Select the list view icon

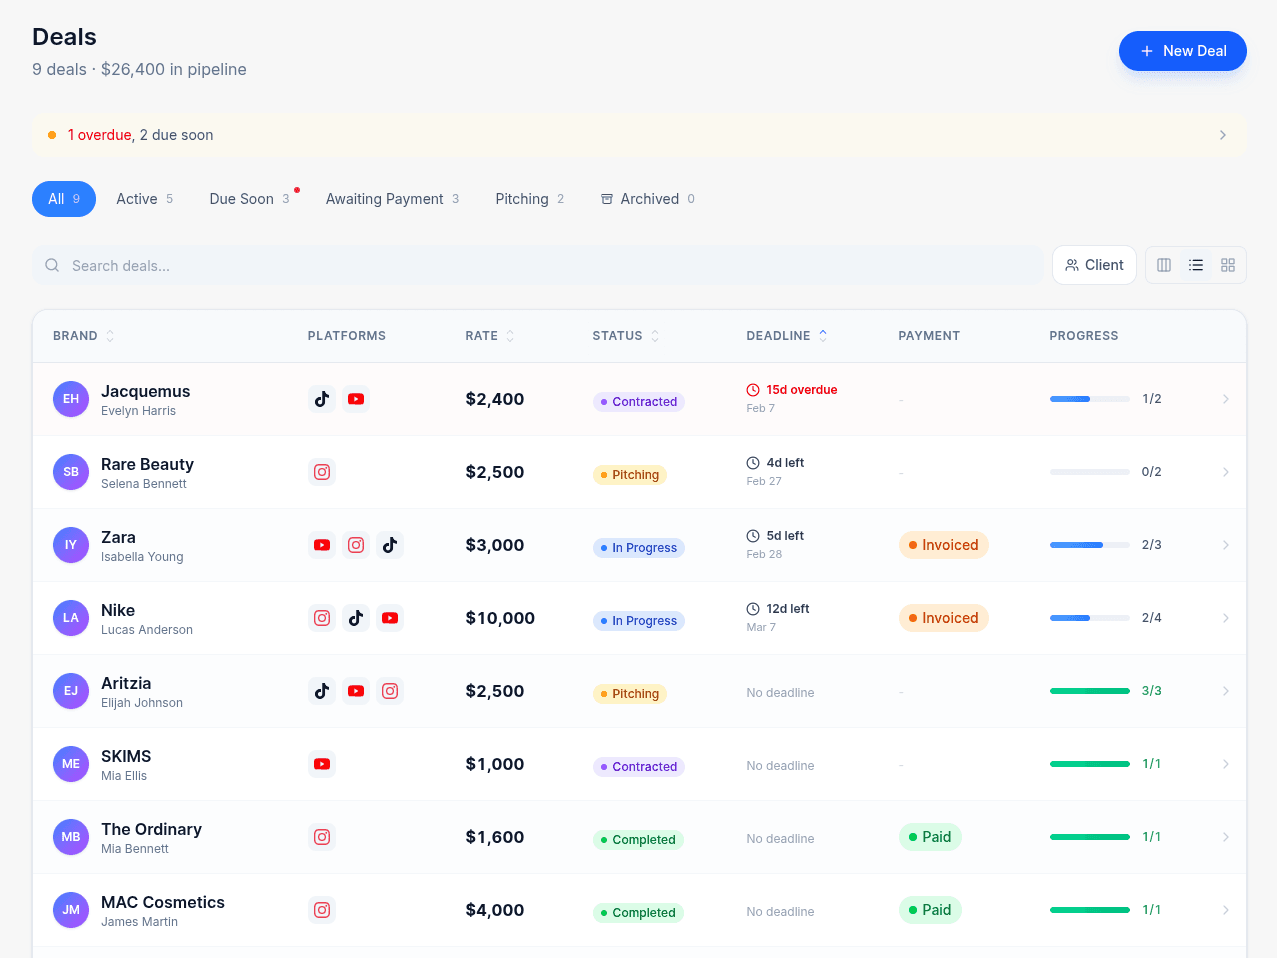pyautogui.click(x=1196, y=265)
